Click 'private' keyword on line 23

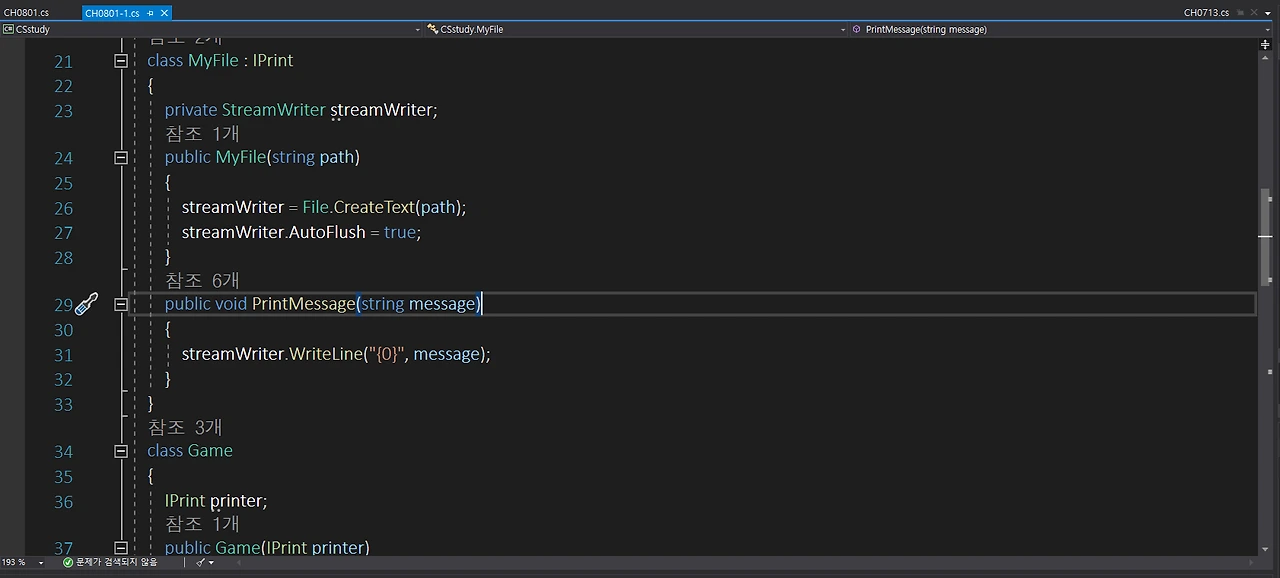click(x=191, y=110)
